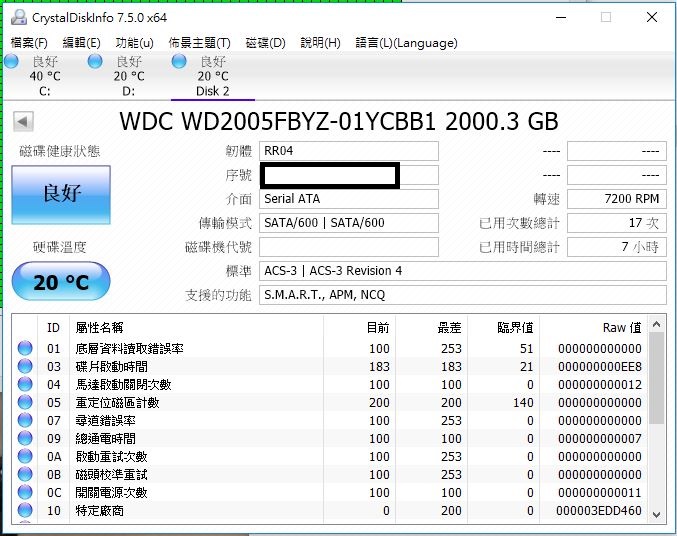Click the attribute list vertical scrollbar thumb

pos(657,378)
